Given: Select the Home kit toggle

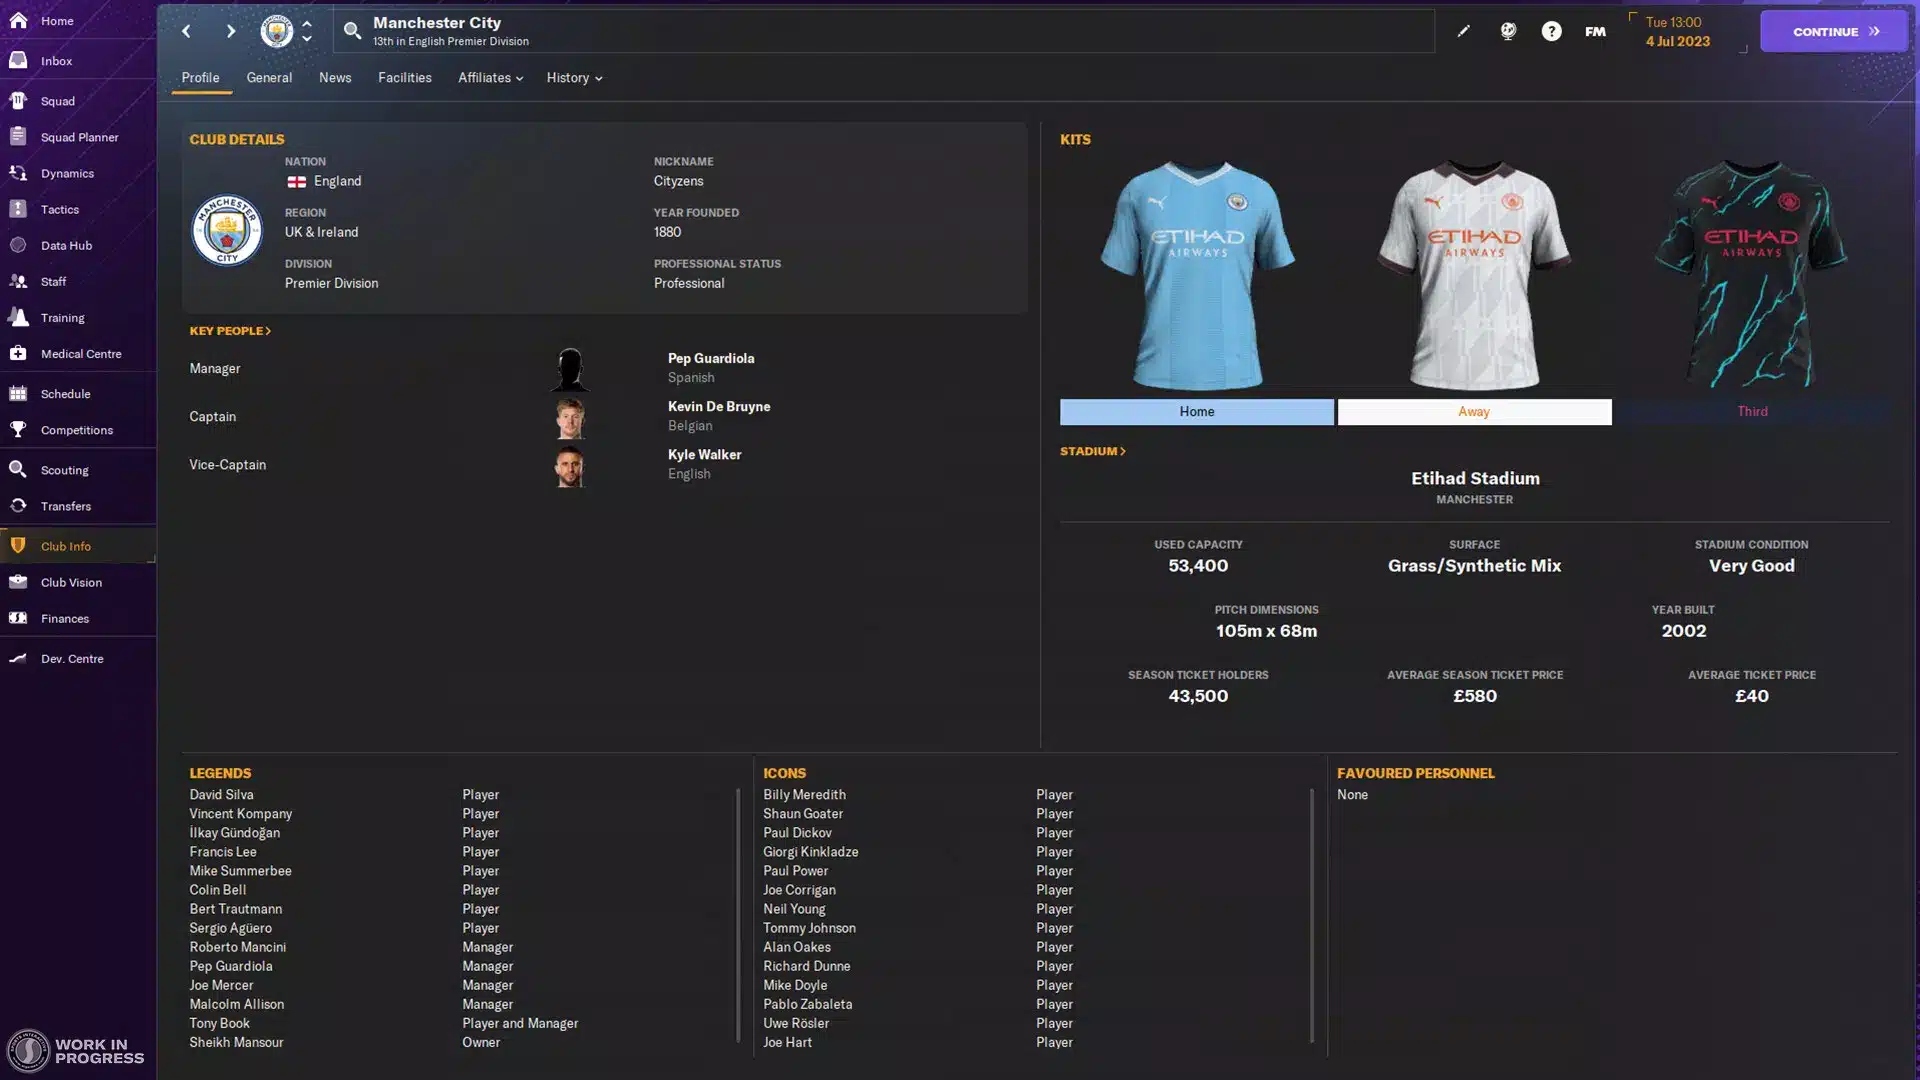Looking at the screenshot, I should pos(1196,412).
